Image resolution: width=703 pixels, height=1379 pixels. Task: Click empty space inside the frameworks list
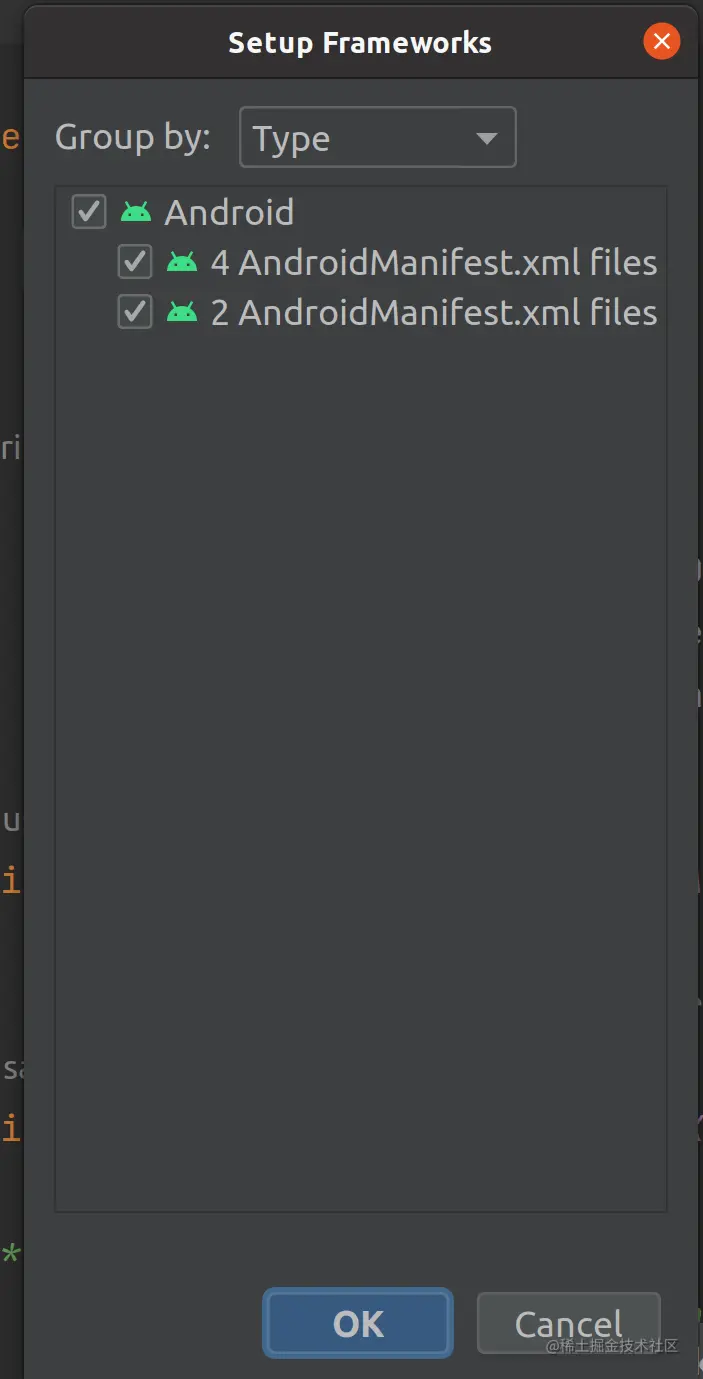click(361, 760)
